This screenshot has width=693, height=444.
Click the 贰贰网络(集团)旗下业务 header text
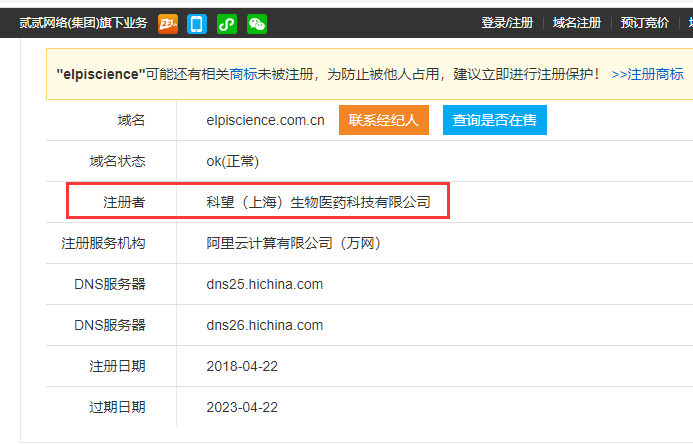point(83,23)
